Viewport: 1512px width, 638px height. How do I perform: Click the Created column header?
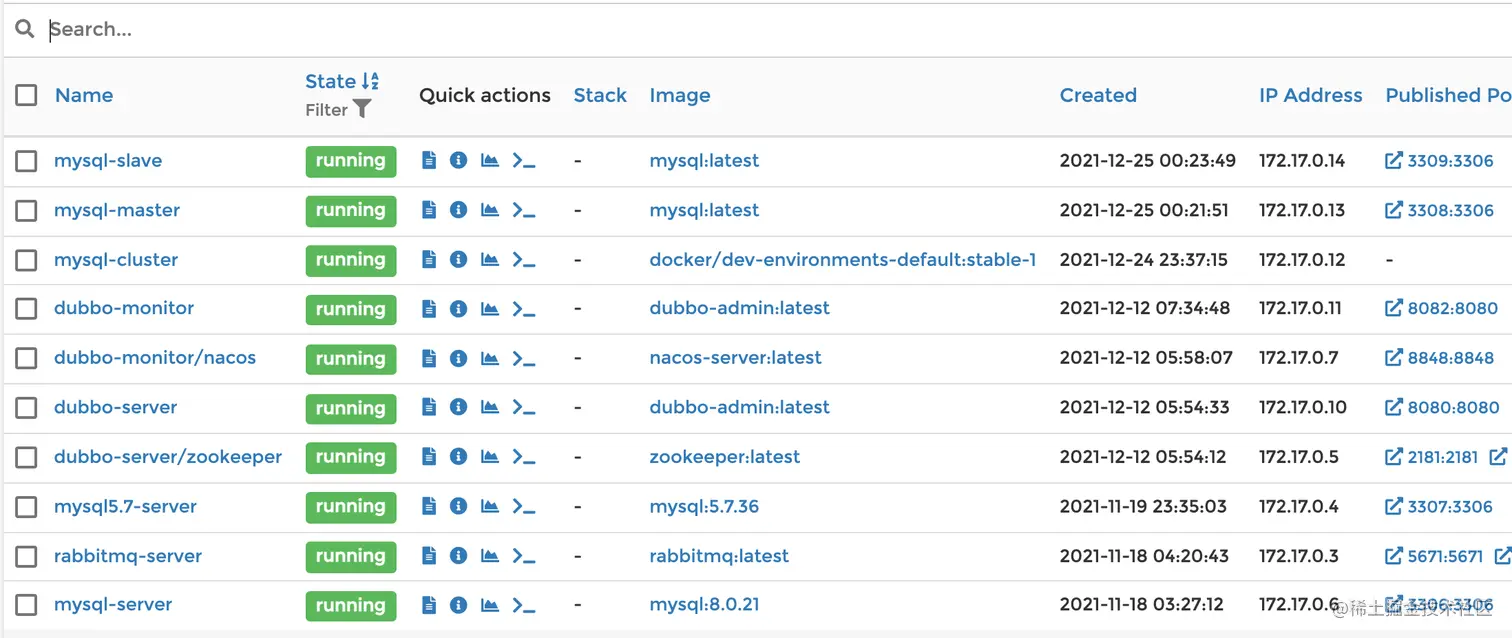(x=1098, y=95)
